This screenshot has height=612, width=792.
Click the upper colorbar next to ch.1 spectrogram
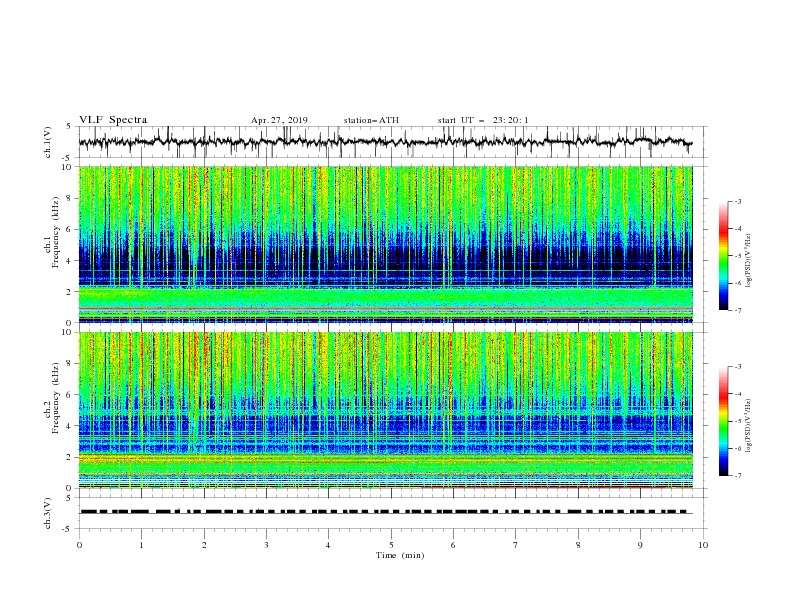(723, 256)
